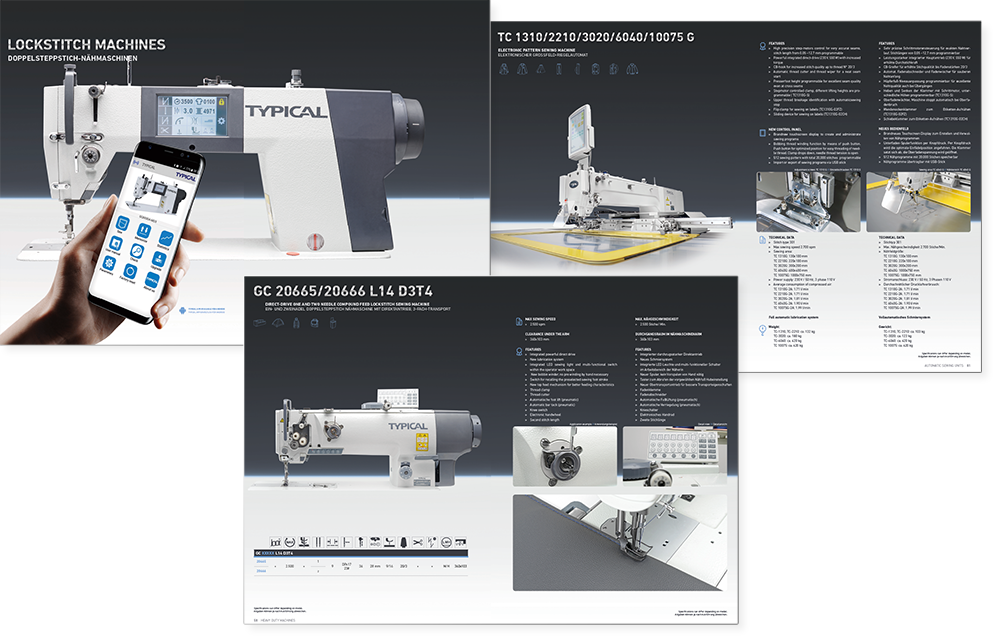This screenshot has height=641, width=1000.
Task: Click the TYPICAL logo on lockstitch machine
Action: pyautogui.click(x=286, y=112)
